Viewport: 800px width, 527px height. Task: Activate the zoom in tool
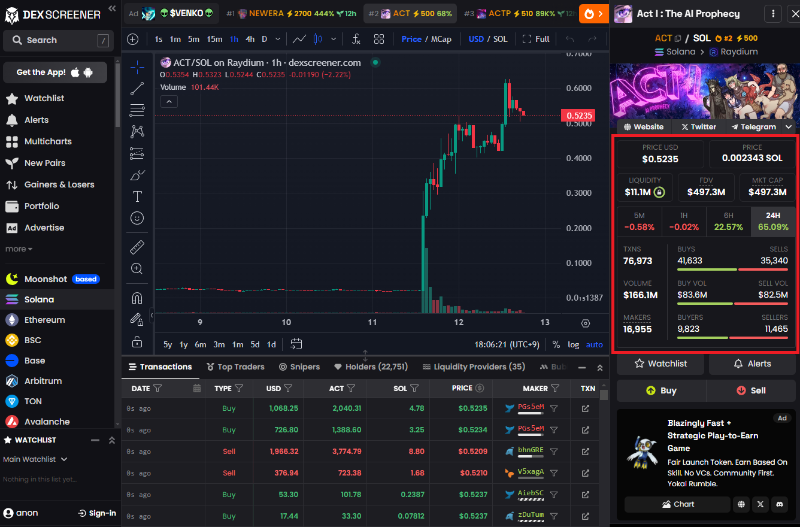[x=137, y=269]
